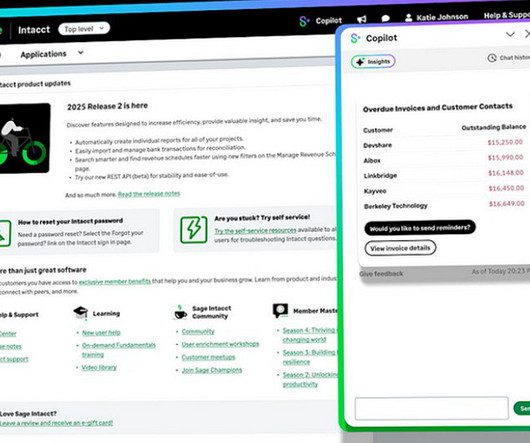Open the Give feedback link
The width and height of the screenshot is (530, 443).
381,274
